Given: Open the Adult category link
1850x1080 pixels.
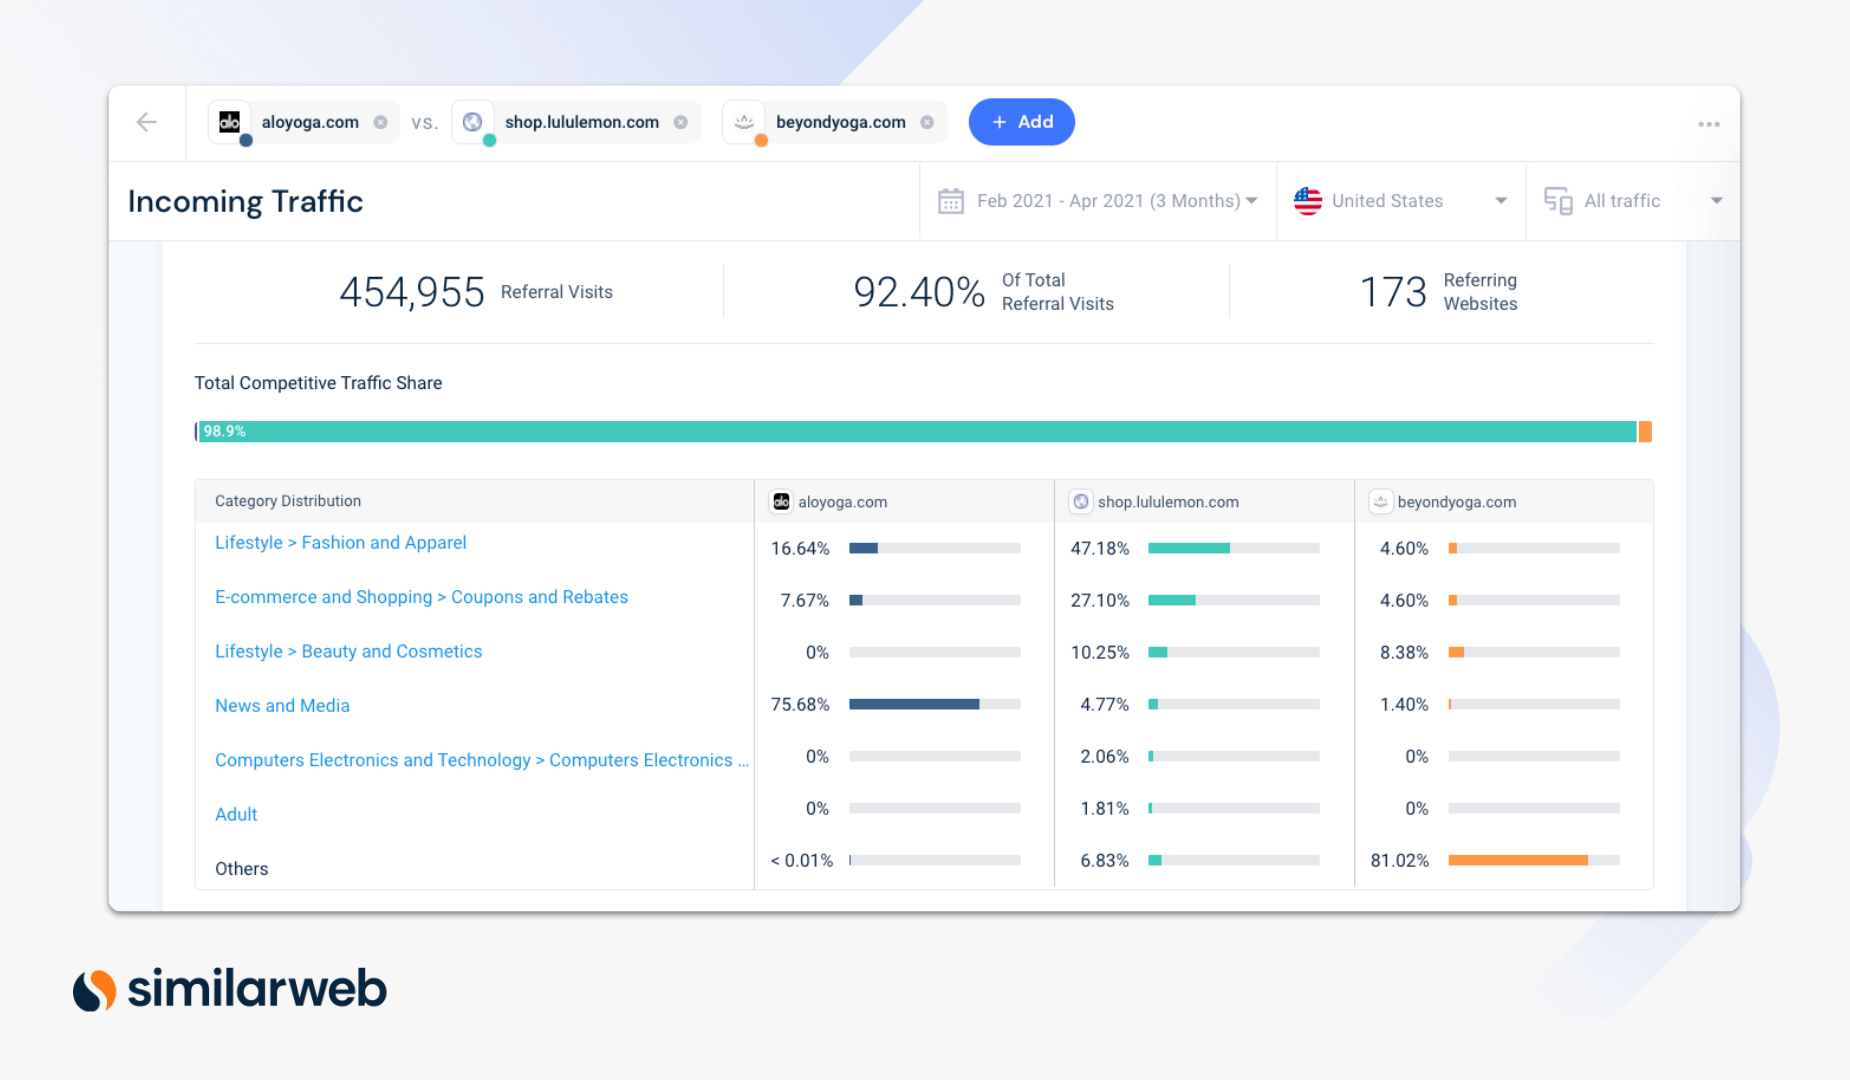Looking at the screenshot, I should click(x=235, y=814).
